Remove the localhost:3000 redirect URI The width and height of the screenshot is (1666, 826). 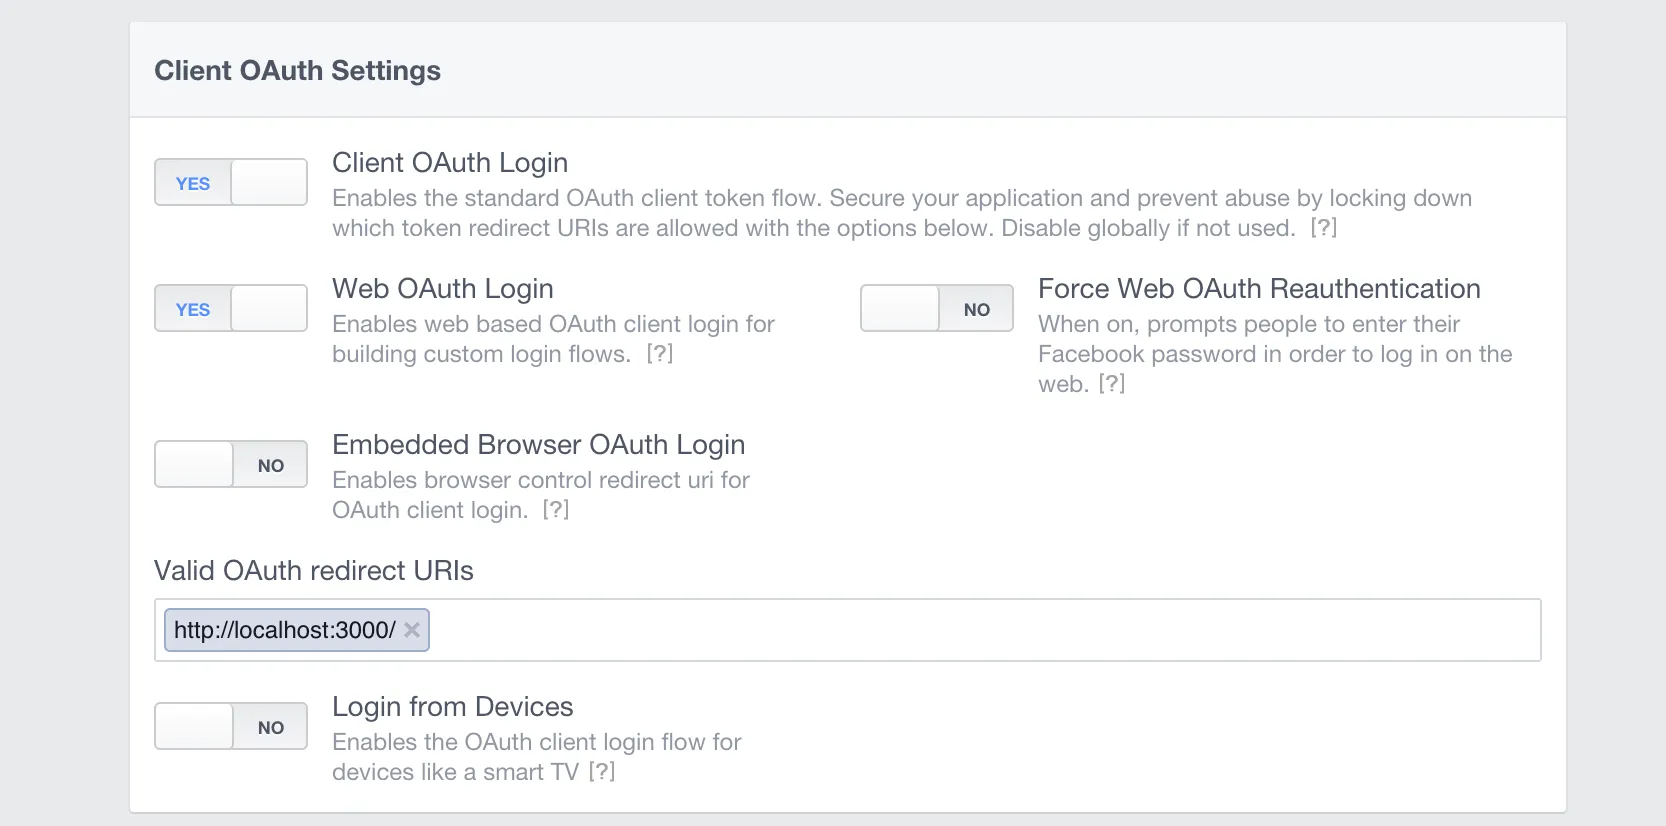(412, 630)
